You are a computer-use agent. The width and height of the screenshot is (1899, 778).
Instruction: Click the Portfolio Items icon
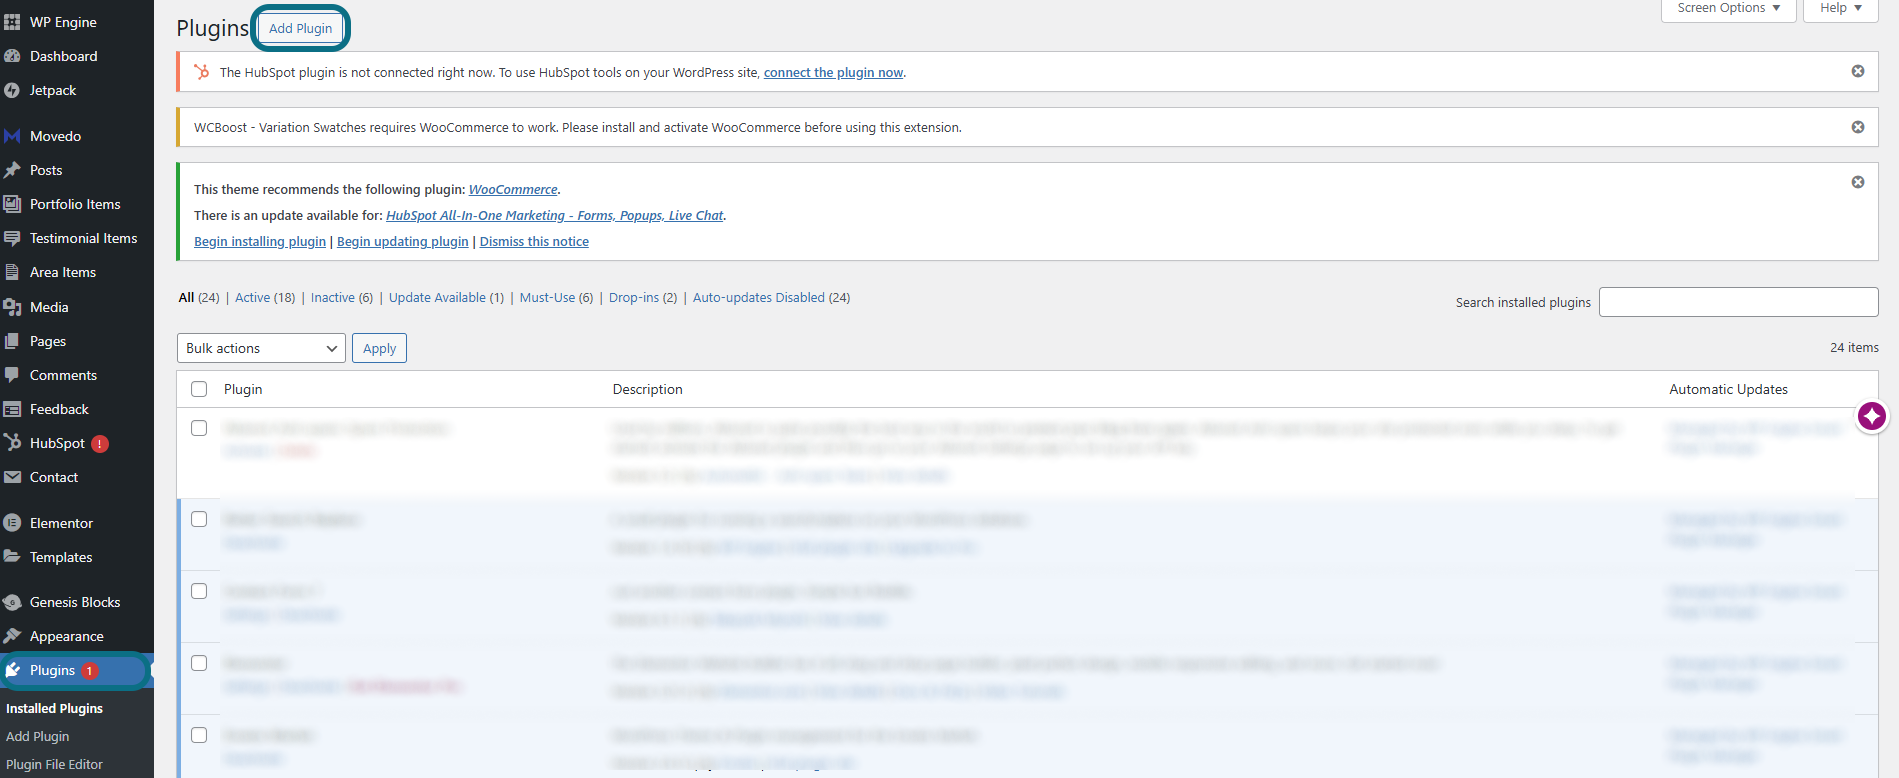12,204
